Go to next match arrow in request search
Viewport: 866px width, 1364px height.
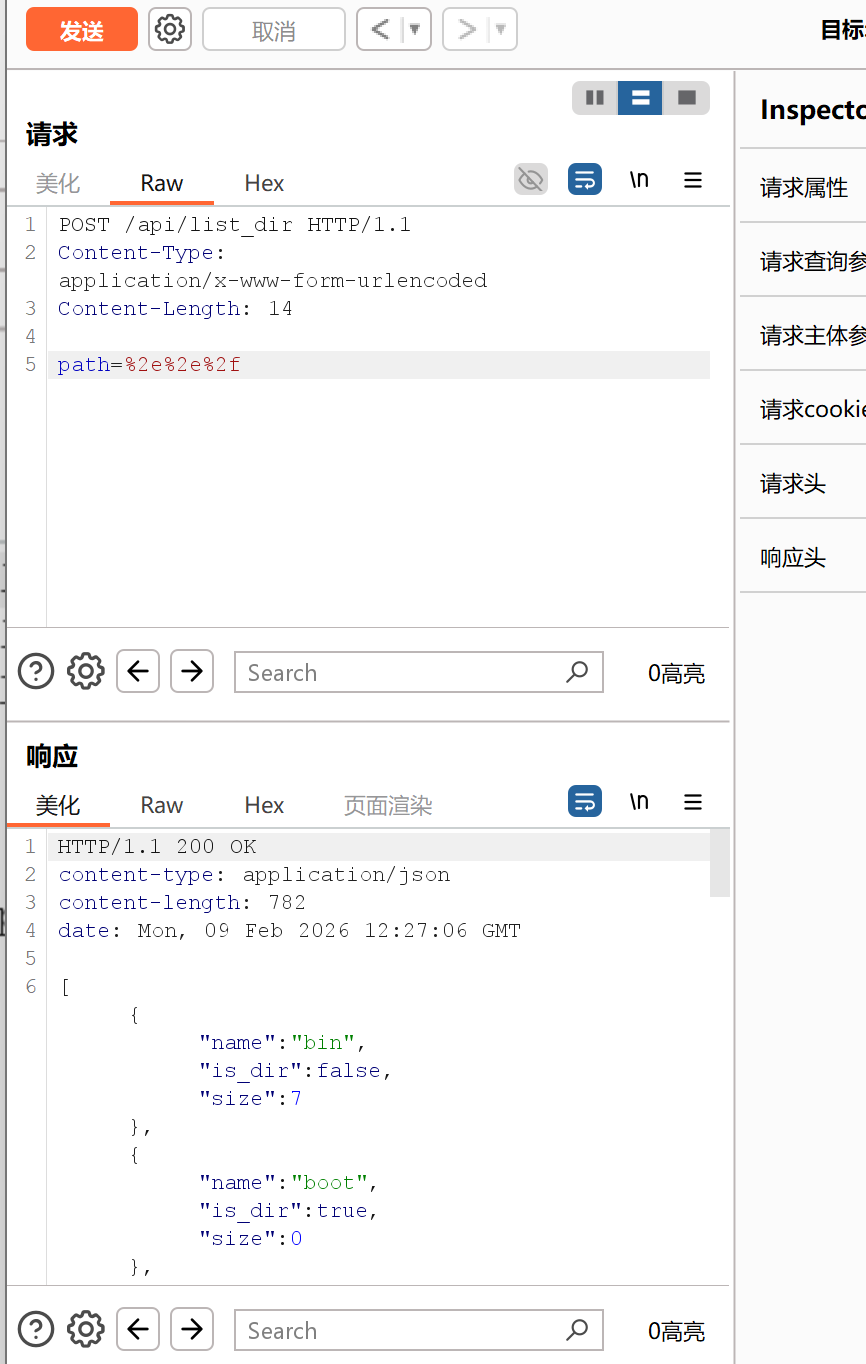tap(192, 671)
